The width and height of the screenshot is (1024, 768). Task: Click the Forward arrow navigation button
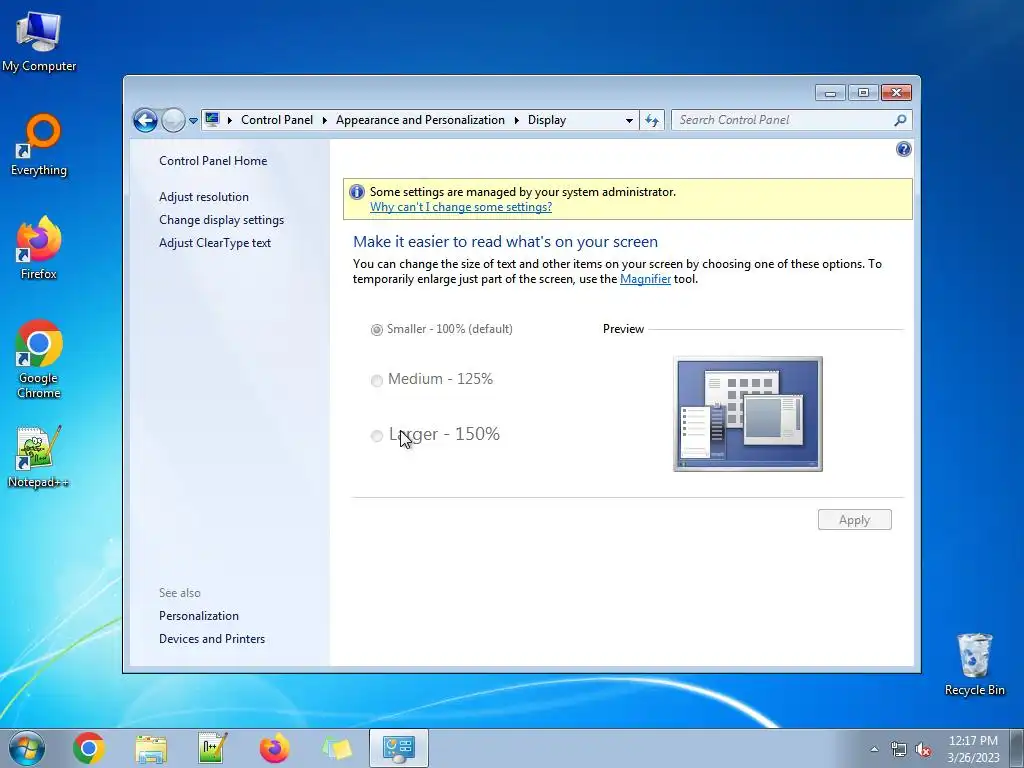[173, 120]
